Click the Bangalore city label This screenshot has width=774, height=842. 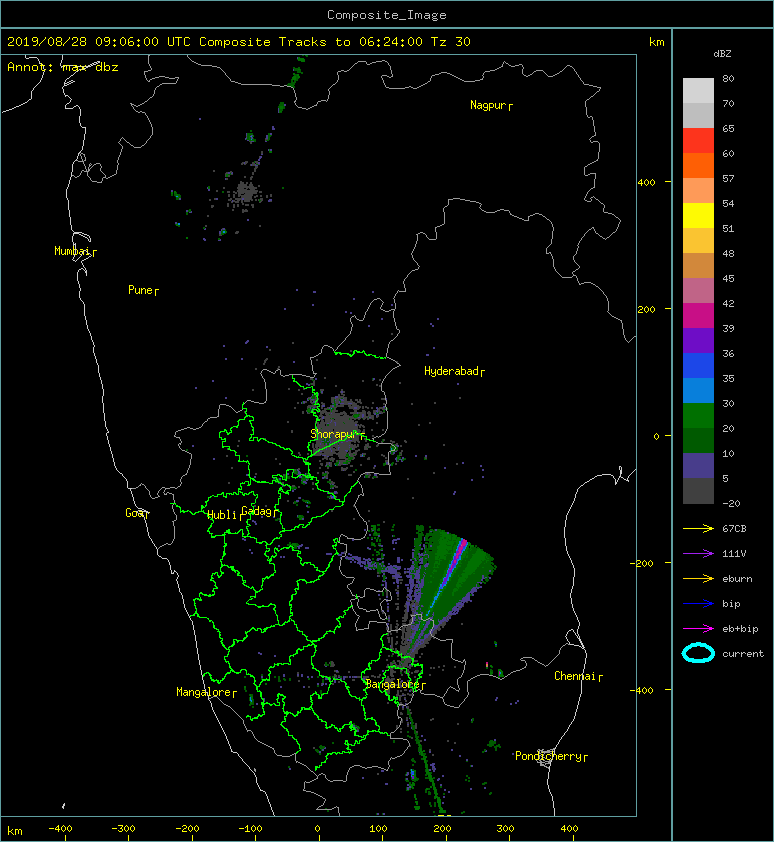tap(395, 684)
